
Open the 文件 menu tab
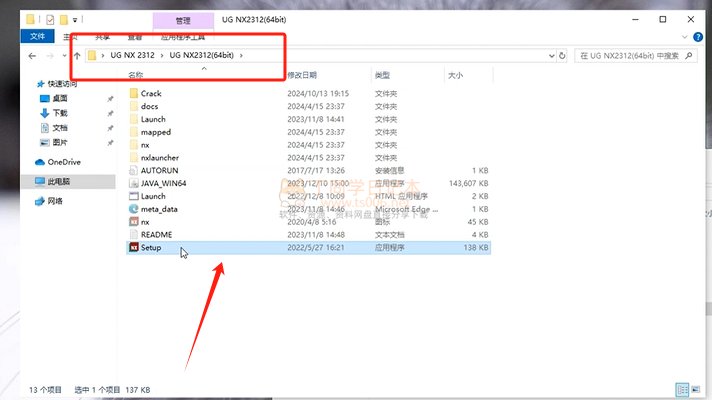[37, 36]
